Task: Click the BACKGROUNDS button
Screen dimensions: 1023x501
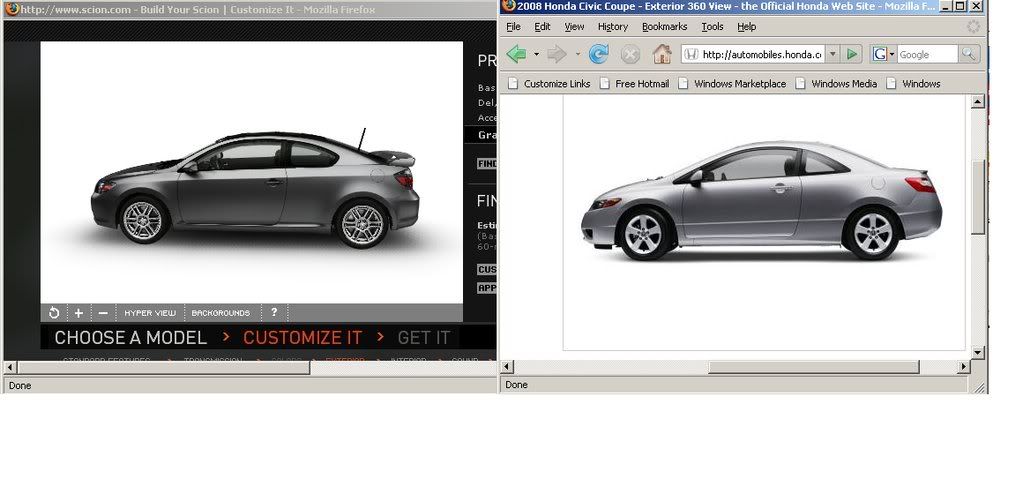Action: (x=220, y=313)
